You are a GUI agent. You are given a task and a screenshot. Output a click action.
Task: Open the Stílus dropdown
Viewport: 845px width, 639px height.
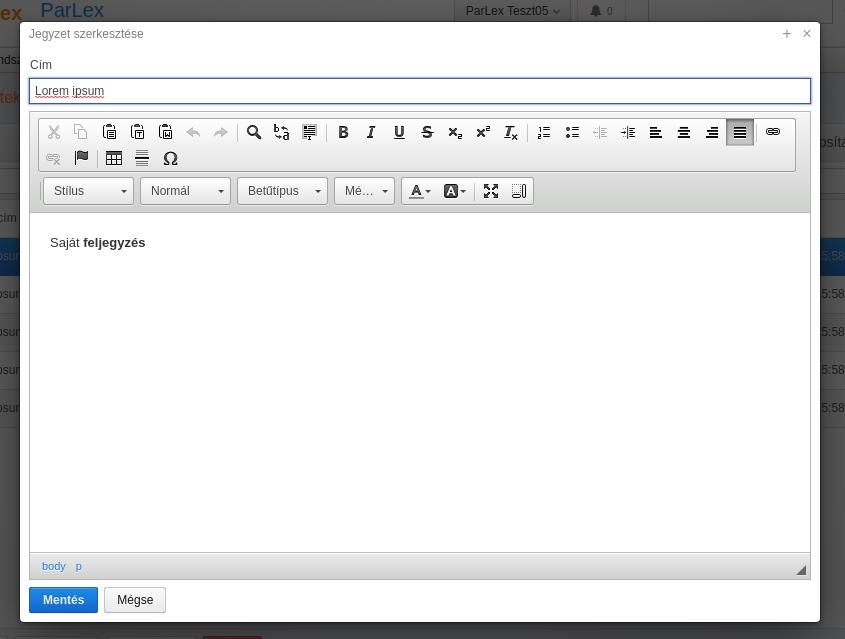click(88, 191)
